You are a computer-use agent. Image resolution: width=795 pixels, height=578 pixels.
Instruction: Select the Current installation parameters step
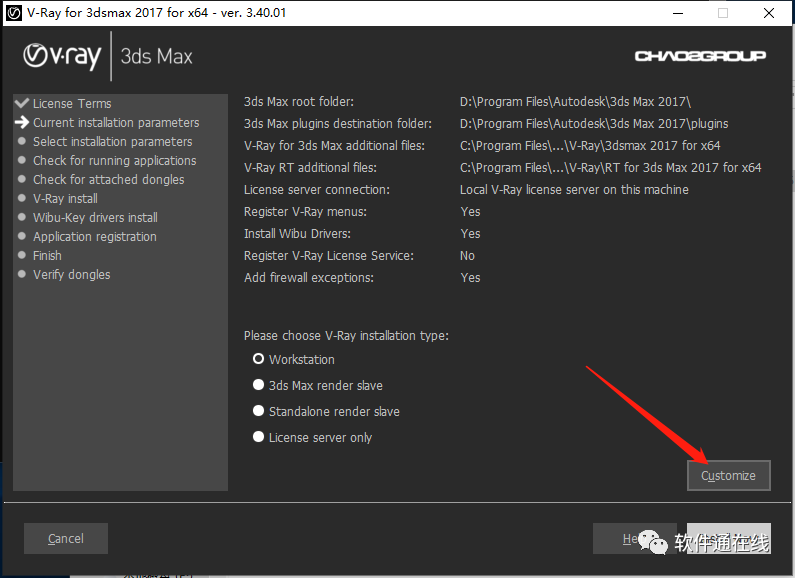[116, 123]
